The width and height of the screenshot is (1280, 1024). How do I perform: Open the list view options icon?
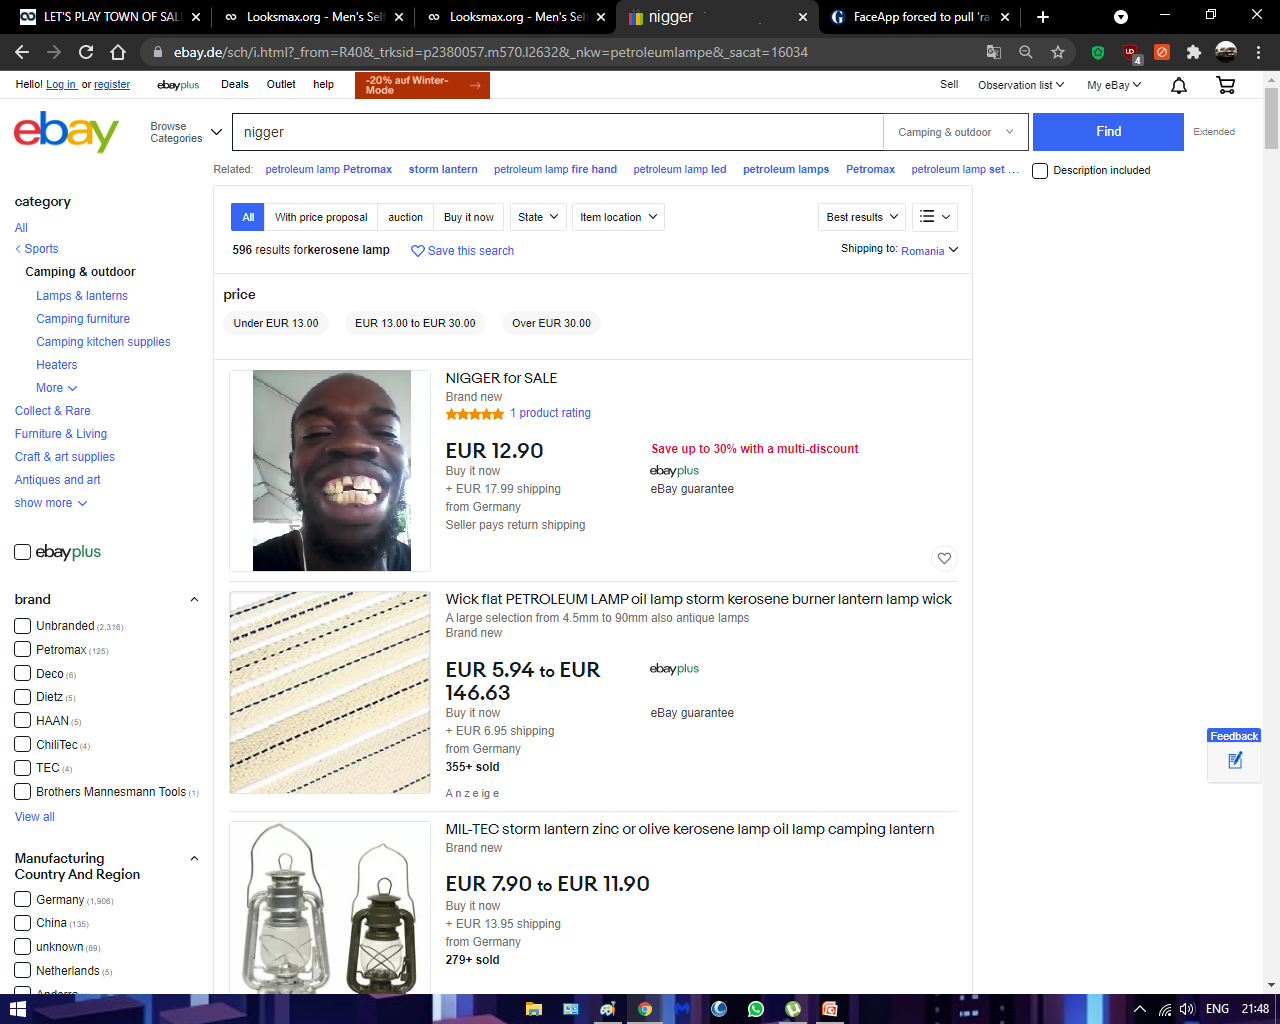pyautogui.click(x=935, y=217)
